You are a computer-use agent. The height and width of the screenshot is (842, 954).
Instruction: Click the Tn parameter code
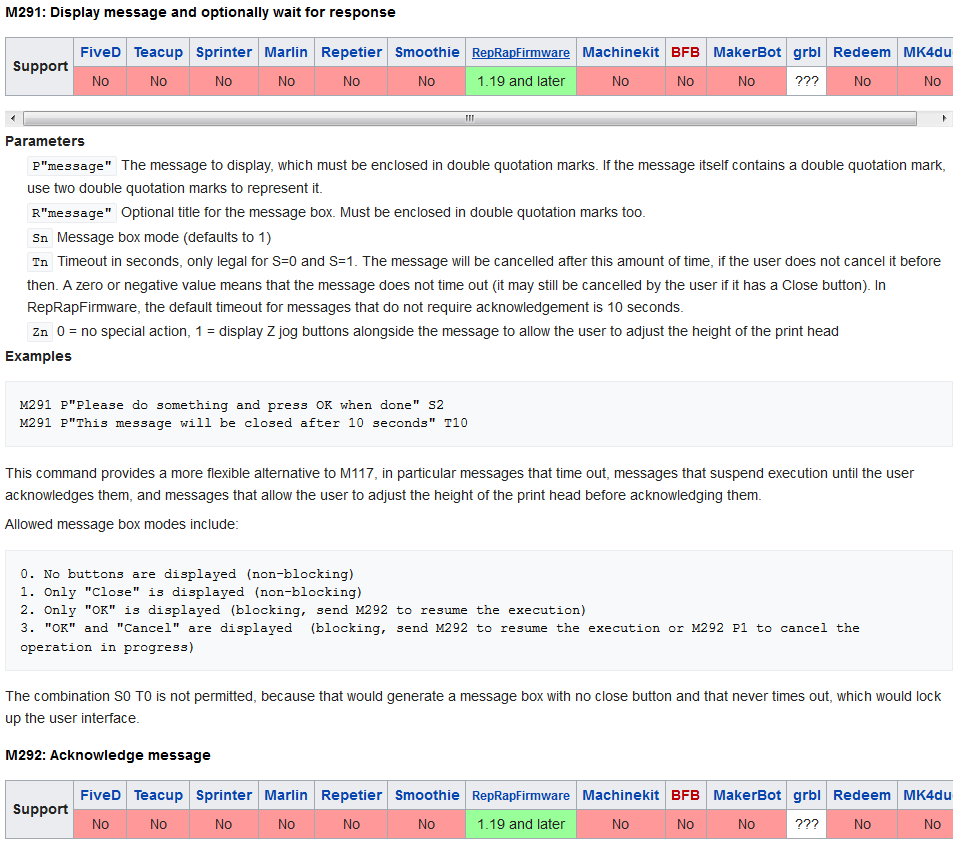(x=40, y=262)
